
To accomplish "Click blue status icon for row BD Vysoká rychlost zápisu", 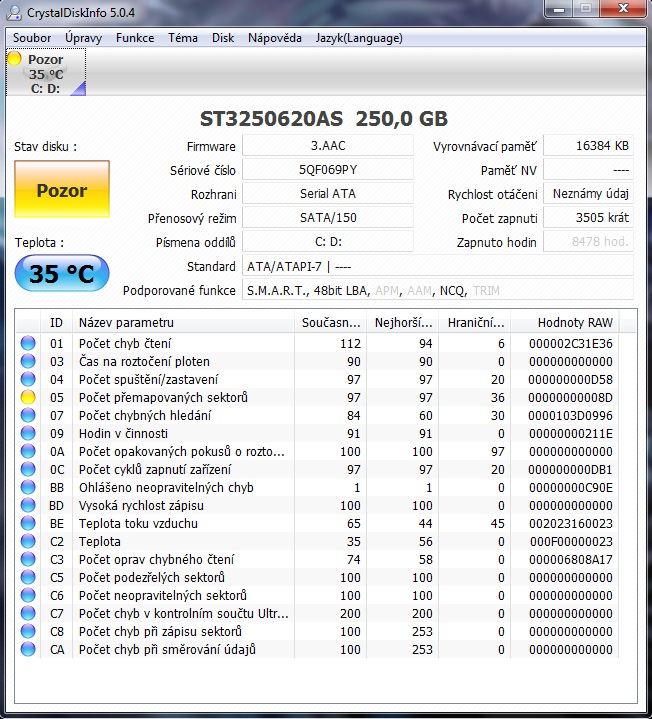I will coord(28,505).
